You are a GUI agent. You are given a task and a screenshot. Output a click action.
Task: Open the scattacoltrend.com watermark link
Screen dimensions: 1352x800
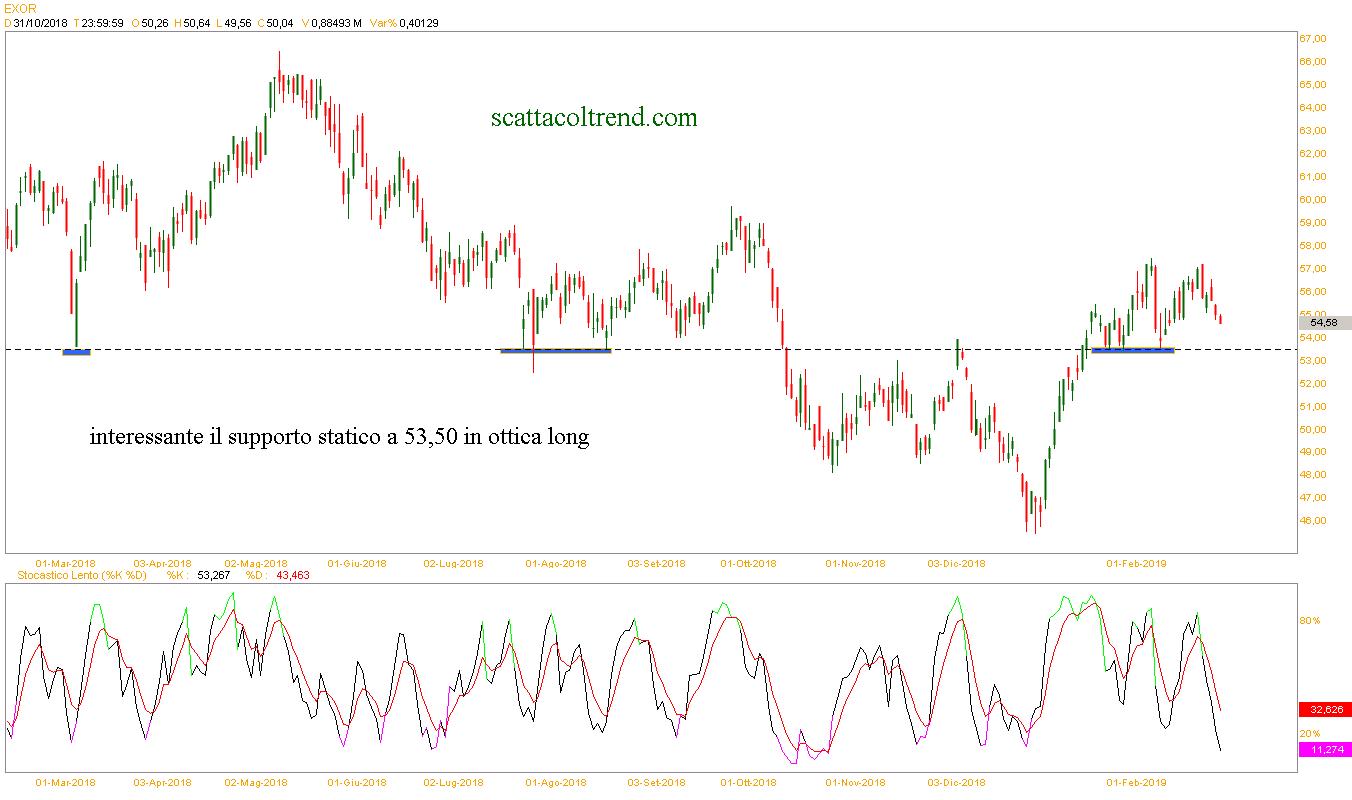(594, 118)
